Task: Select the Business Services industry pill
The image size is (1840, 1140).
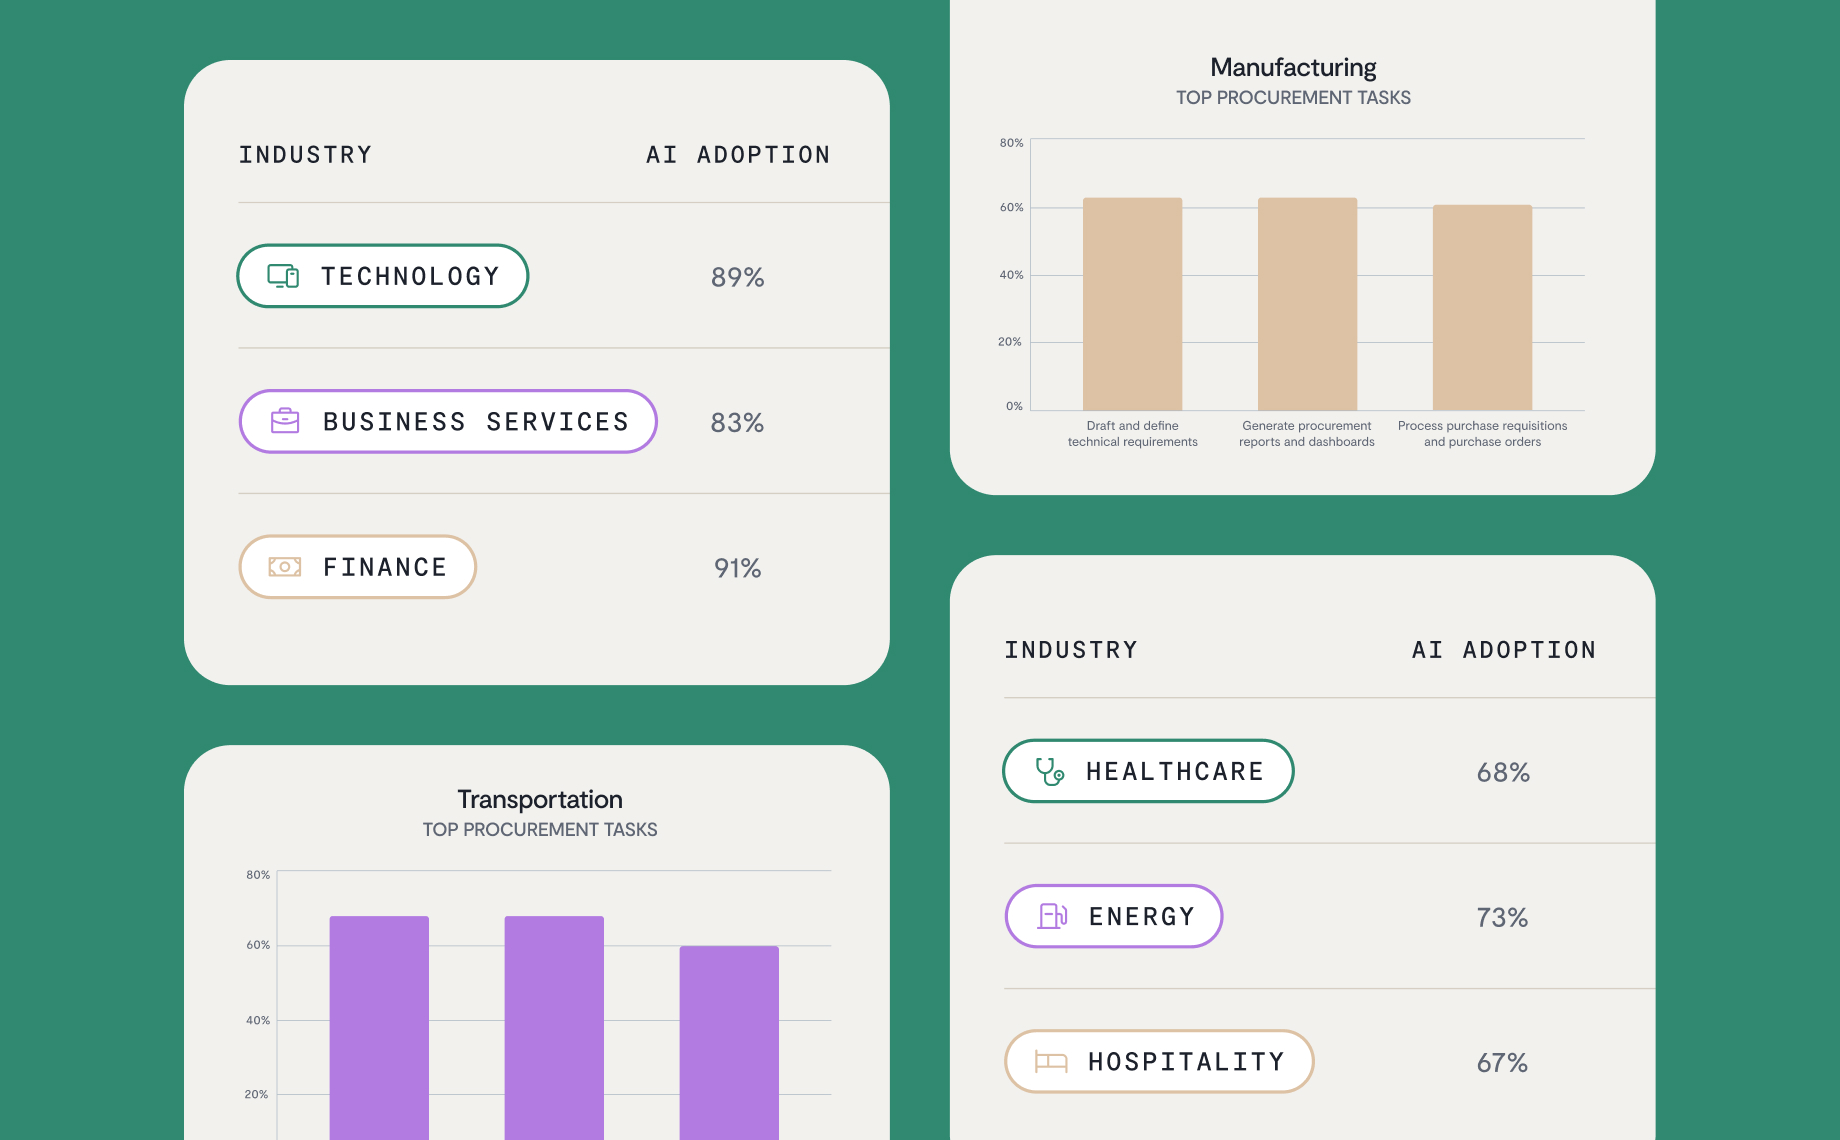Action: (448, 421)
